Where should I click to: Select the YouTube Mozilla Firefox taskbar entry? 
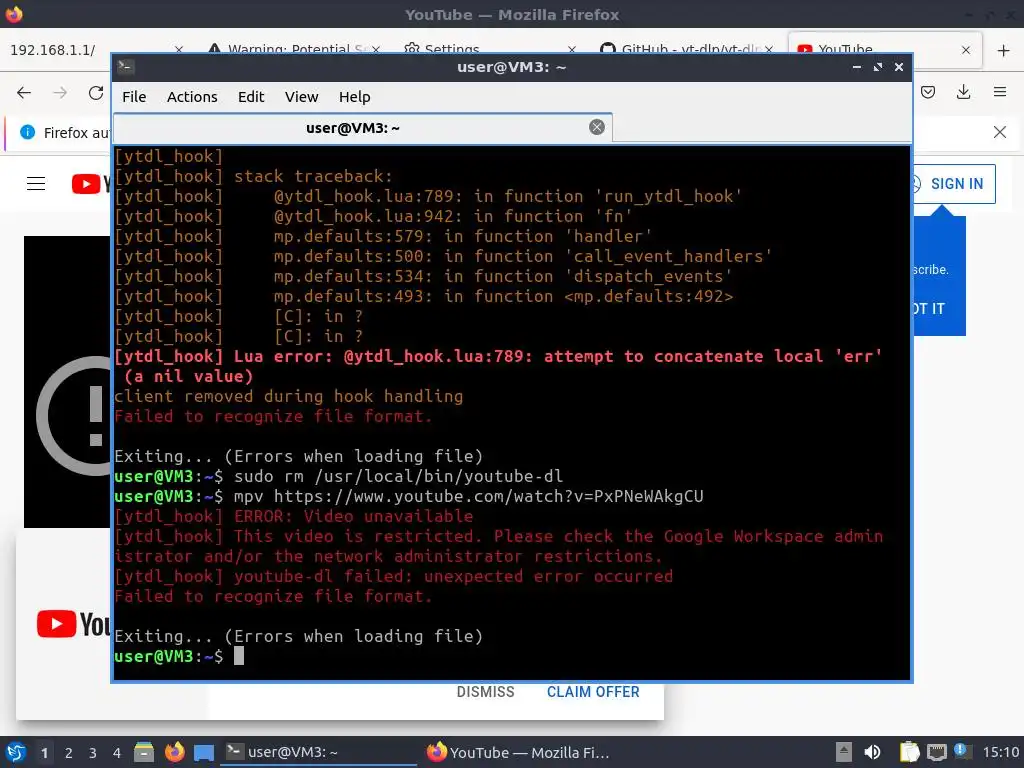(x=519, y=752)
